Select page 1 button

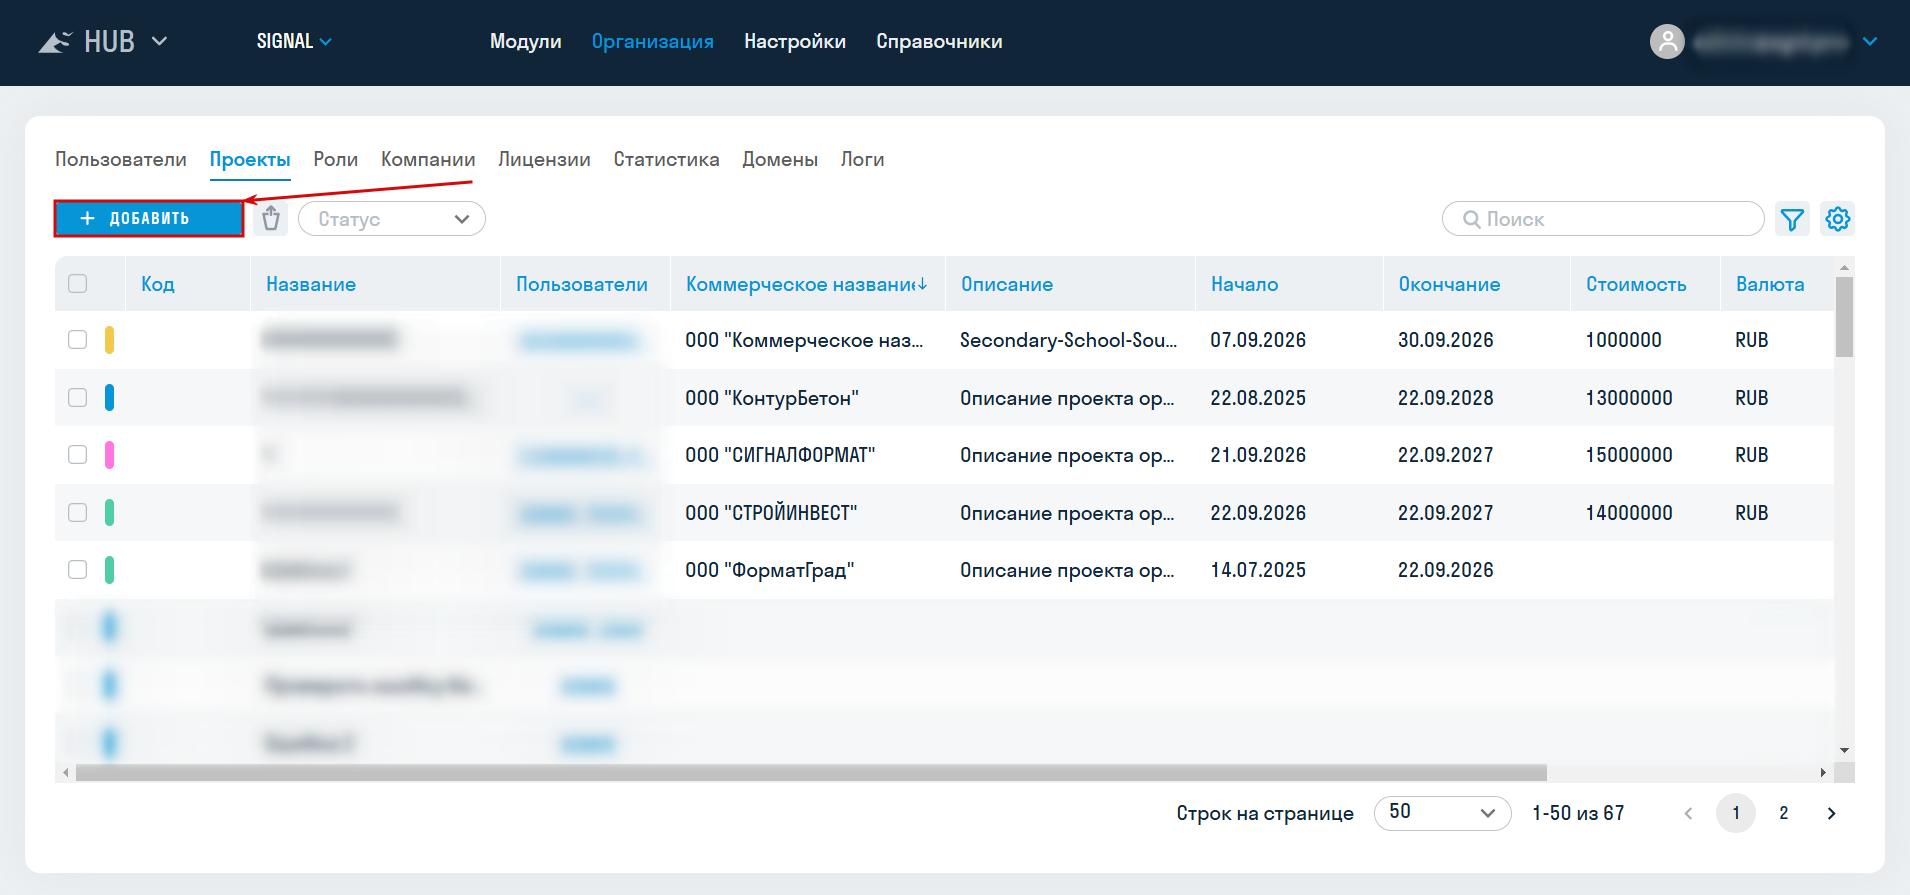(1736, 813)
